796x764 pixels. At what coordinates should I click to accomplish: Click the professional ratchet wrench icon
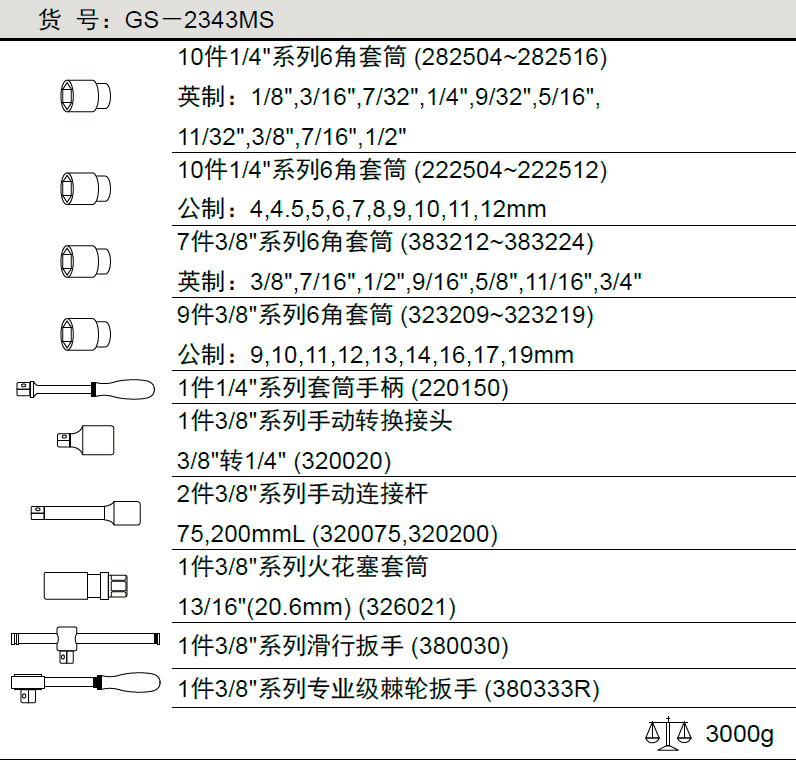tap(85, 687)
